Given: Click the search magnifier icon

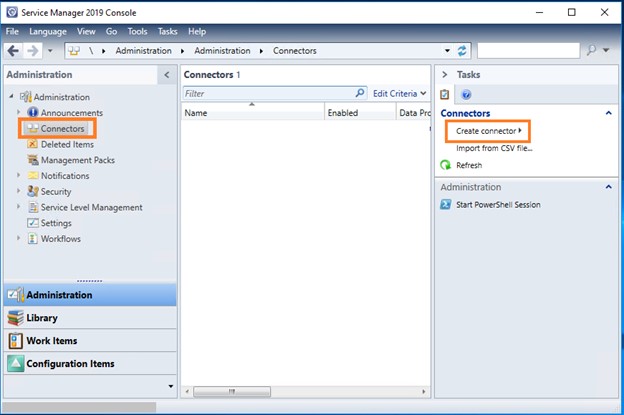Looking at the screenshot, I should click(x=592, y=50).
